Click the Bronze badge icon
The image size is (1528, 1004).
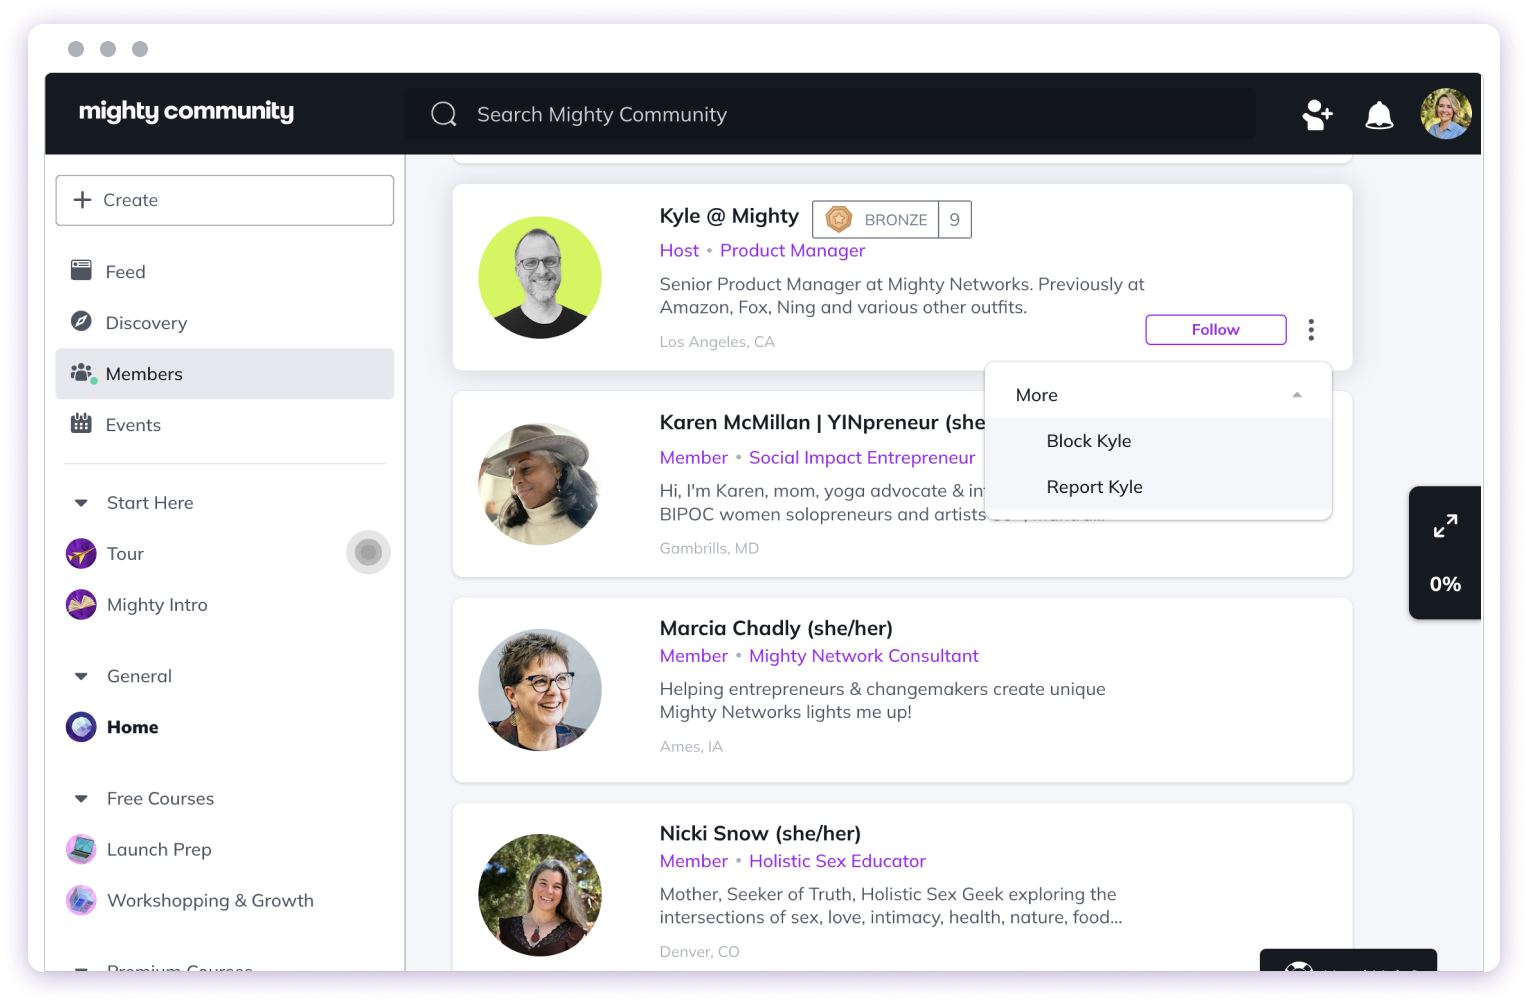tap(838, 219)
